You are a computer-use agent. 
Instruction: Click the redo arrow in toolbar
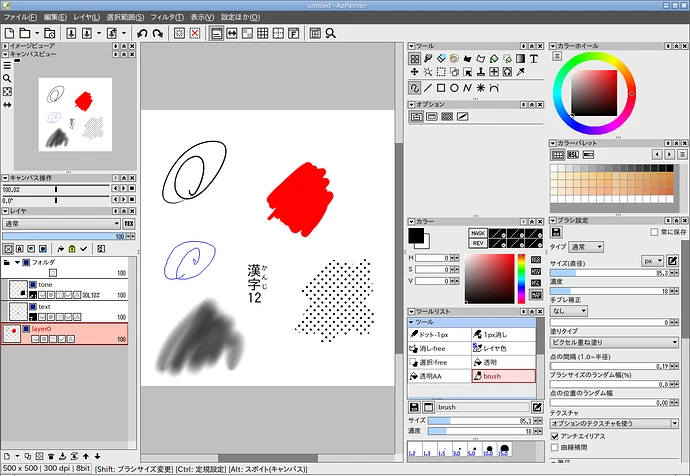[158, 33]
